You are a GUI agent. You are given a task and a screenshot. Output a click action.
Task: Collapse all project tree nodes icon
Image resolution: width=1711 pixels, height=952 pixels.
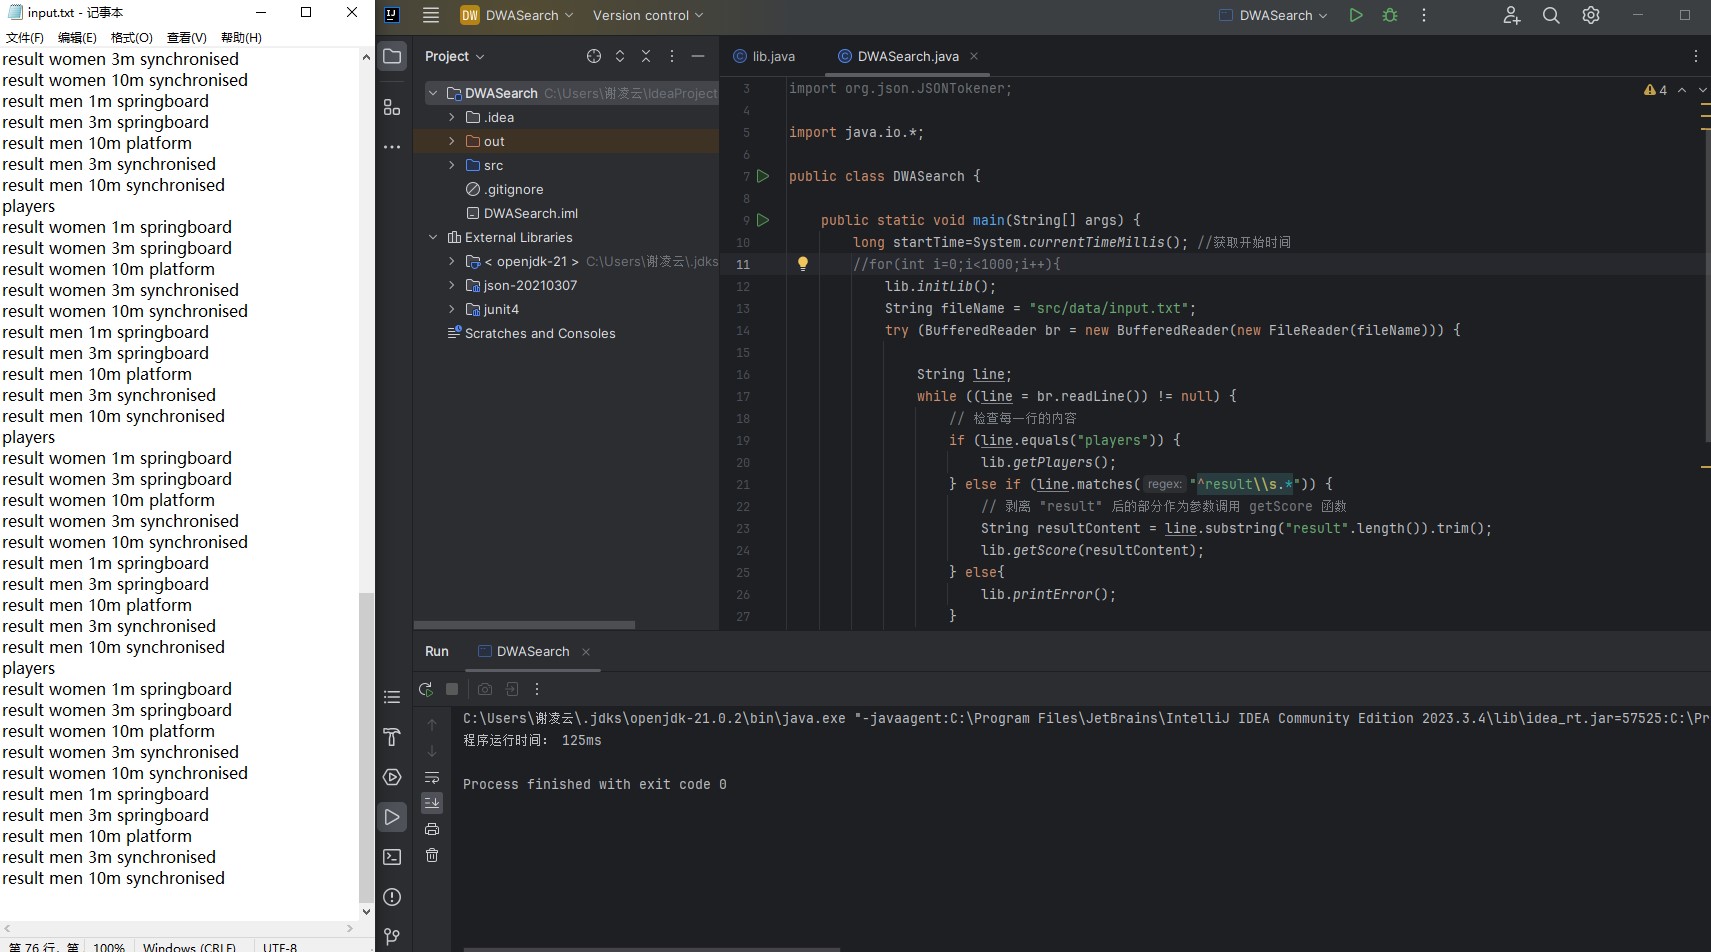[x=646, y=56]
